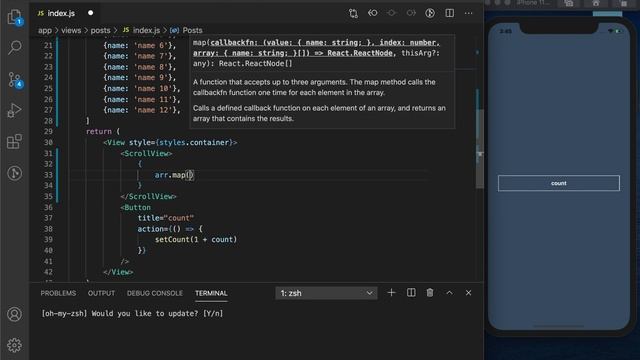Screen dimensions: 640x360
Task: Switch to the PROBLEMS panel tab
Action: tap(58, 293)
